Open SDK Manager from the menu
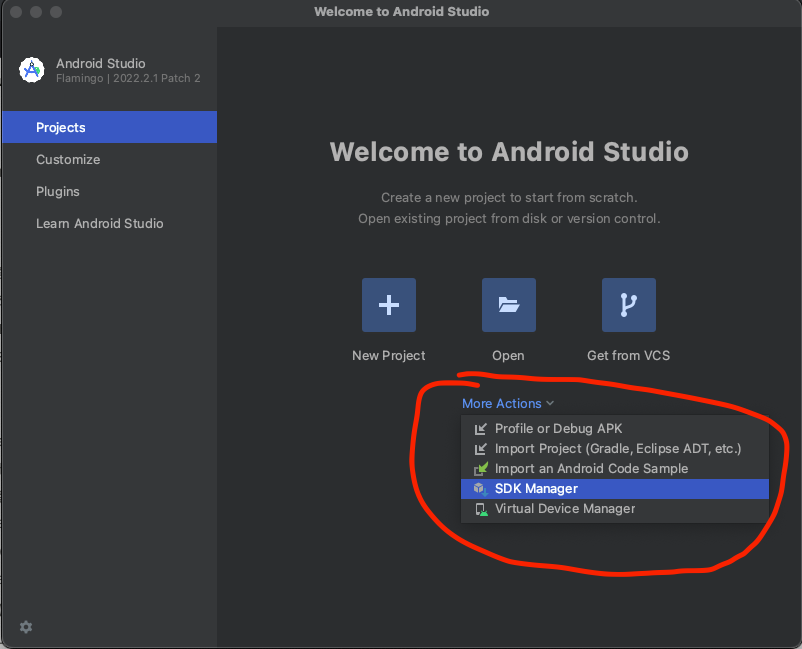Viewport: 802px width, 649px height. click(x=614, y=489)
